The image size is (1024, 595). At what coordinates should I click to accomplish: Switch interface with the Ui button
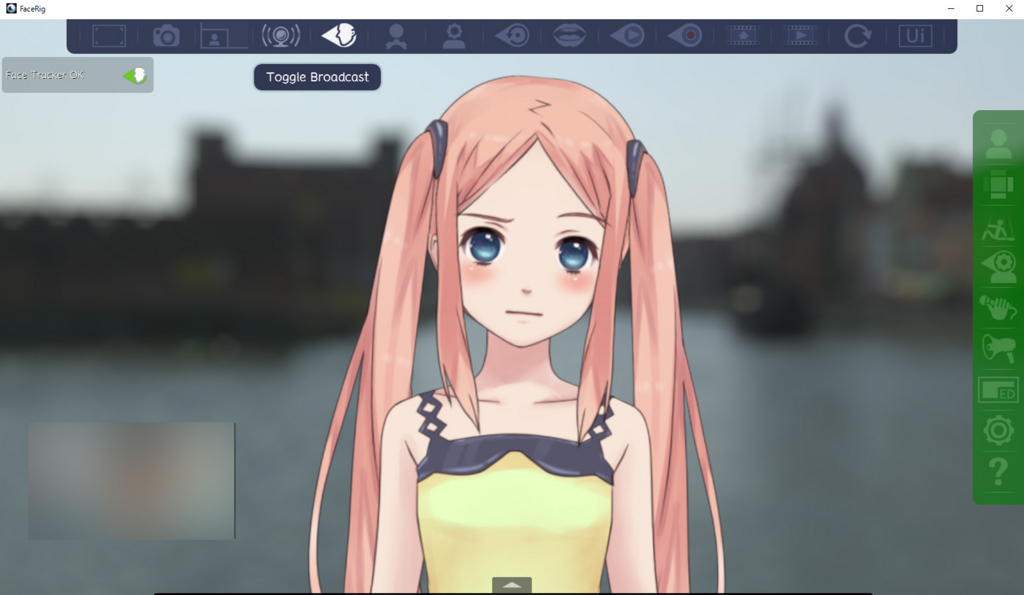(x=914, y=36)
